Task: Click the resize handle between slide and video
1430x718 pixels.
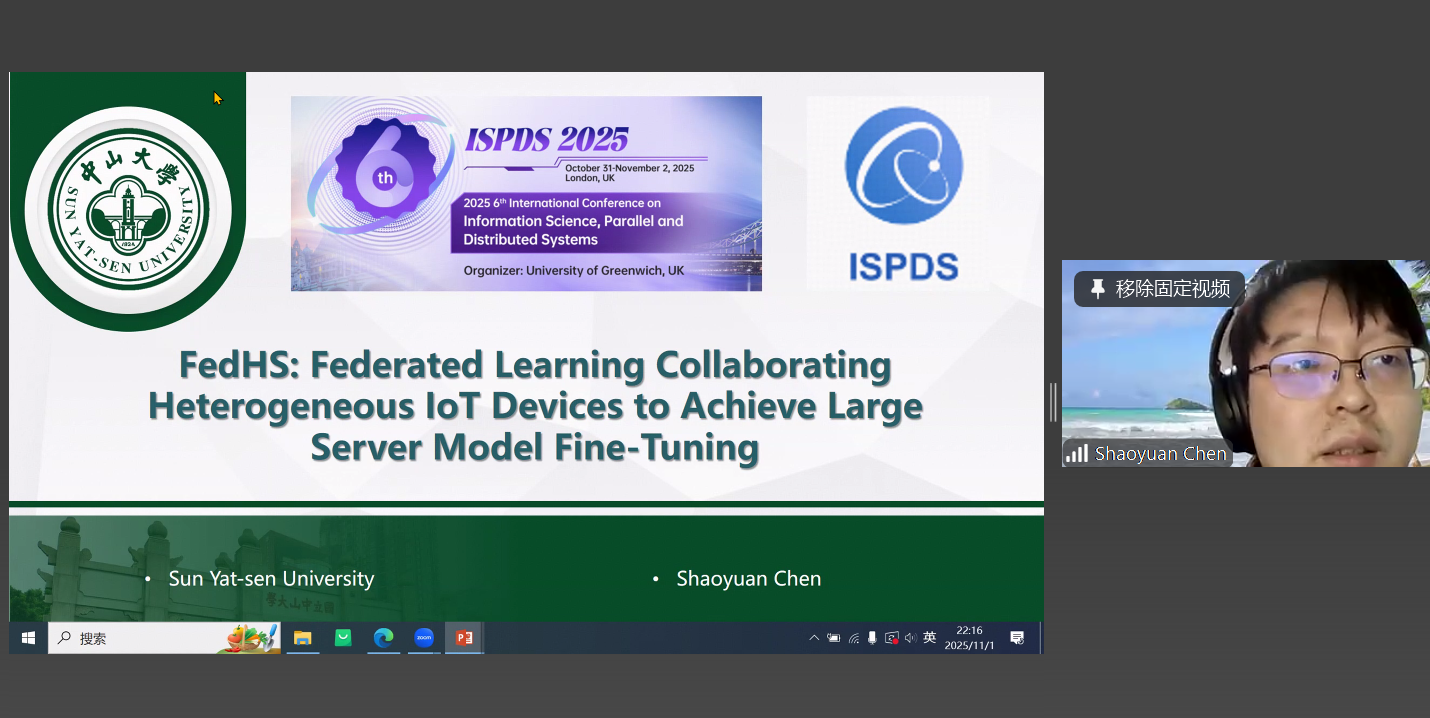Action: pyautogui.click(x=1053, y=402)
